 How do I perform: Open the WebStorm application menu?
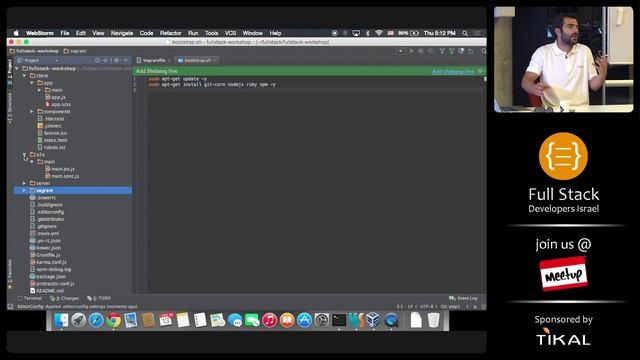39,33
